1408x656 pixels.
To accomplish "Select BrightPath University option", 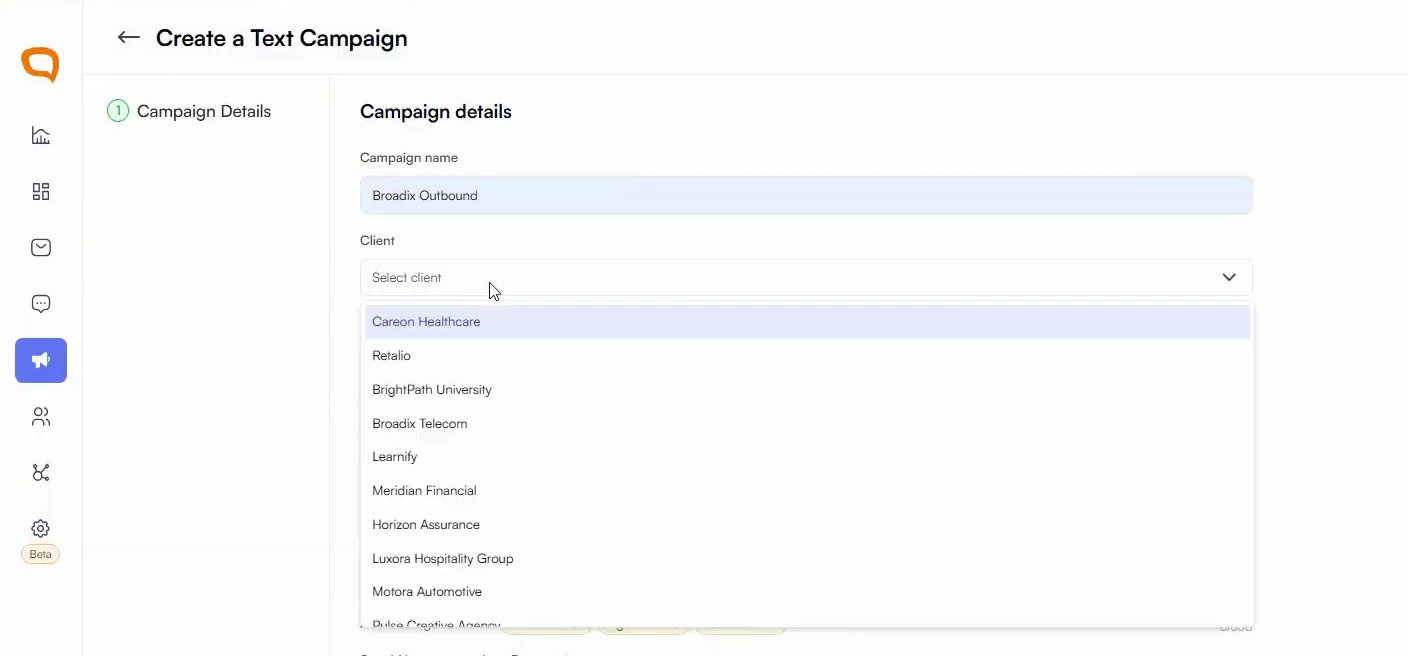I will coord(807,389).
